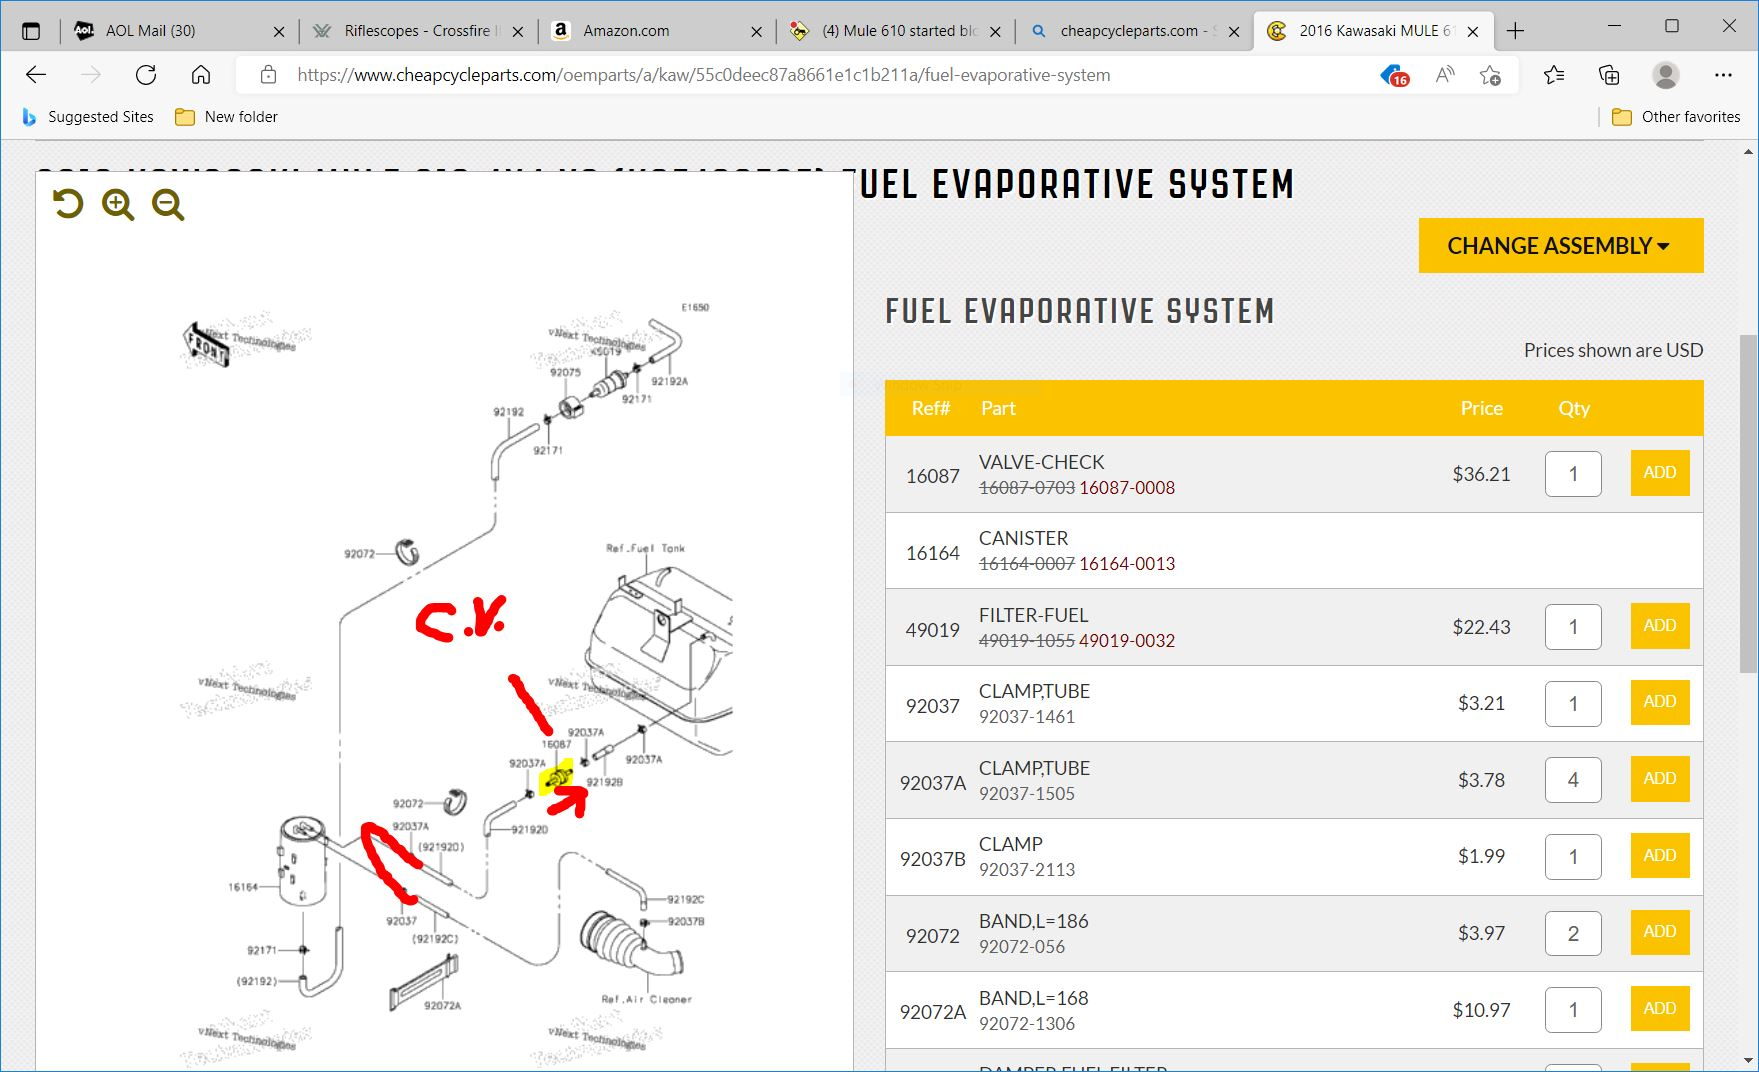Open the browser Collections icon
1759x1072 pixels.
(x=1609, y=75)
